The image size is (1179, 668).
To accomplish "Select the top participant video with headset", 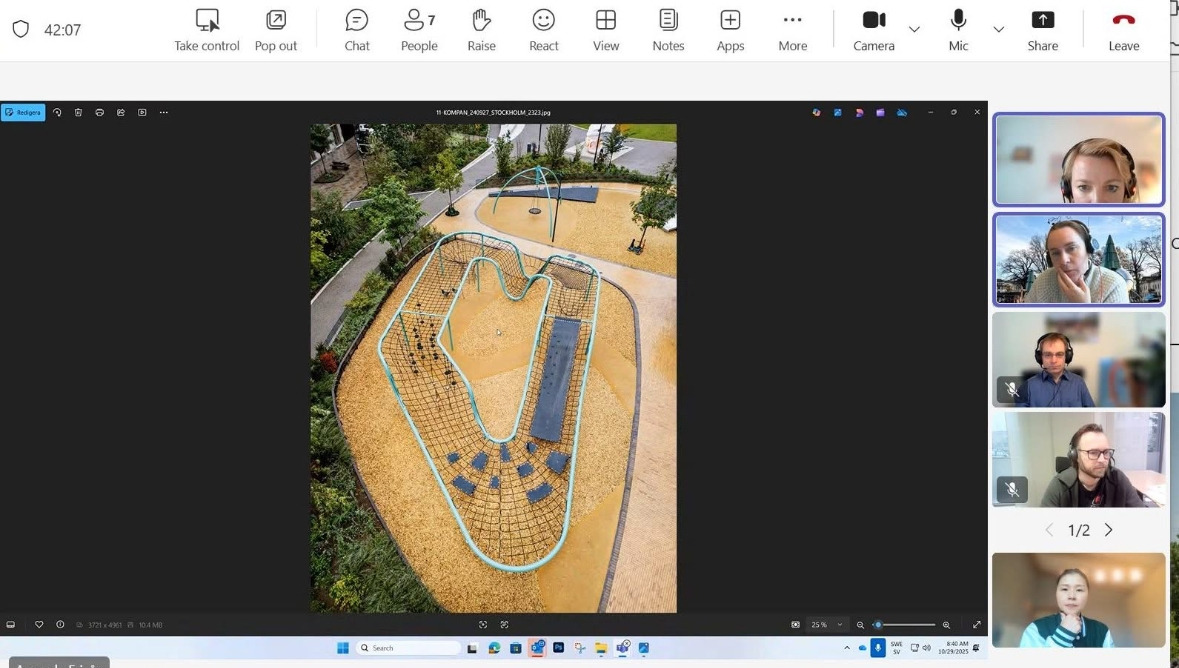I will [1078, 159].
